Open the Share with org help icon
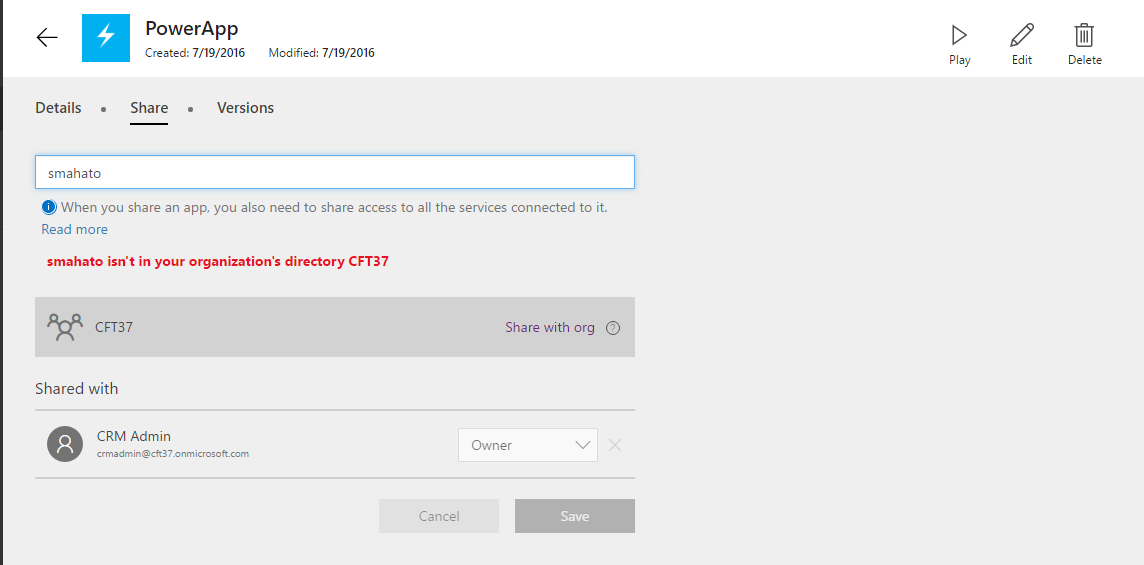Screen dimensions: 1144x565 point(613,328)
